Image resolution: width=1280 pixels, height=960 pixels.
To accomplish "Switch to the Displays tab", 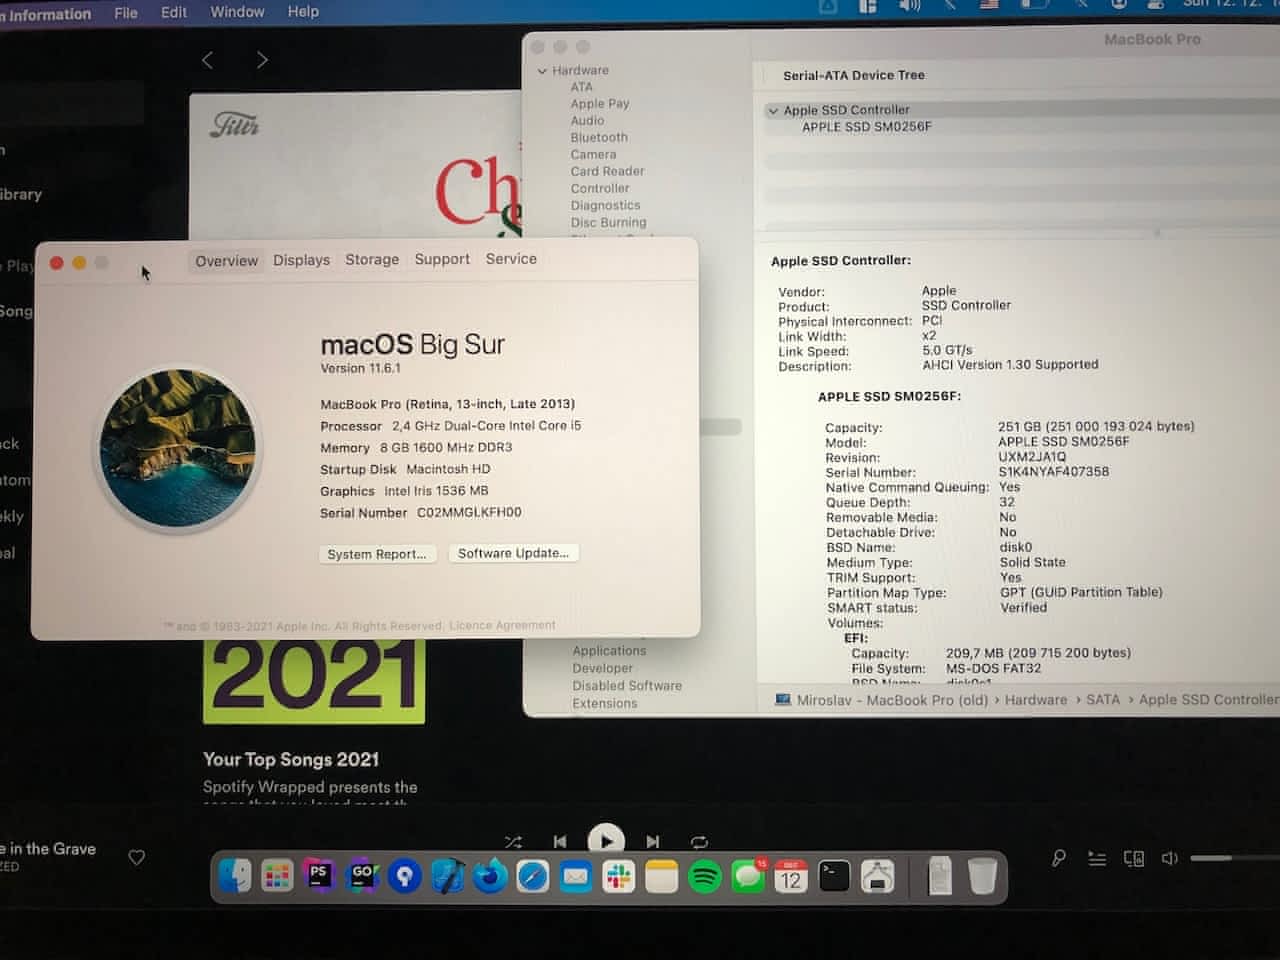I will point(301,260).
